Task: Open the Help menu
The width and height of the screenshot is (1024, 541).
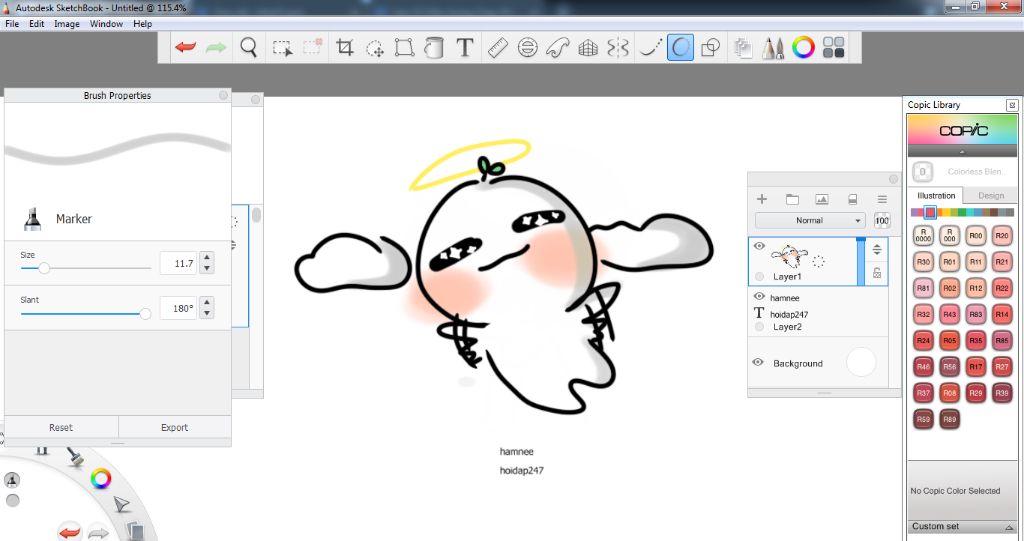Action: [x=142, y=24]
